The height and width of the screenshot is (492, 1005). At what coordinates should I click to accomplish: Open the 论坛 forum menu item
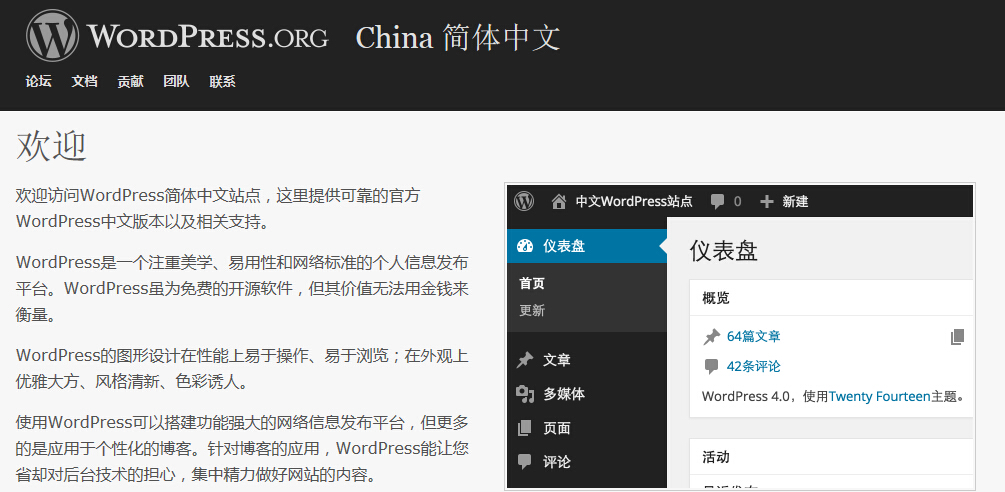click(38, 81)
